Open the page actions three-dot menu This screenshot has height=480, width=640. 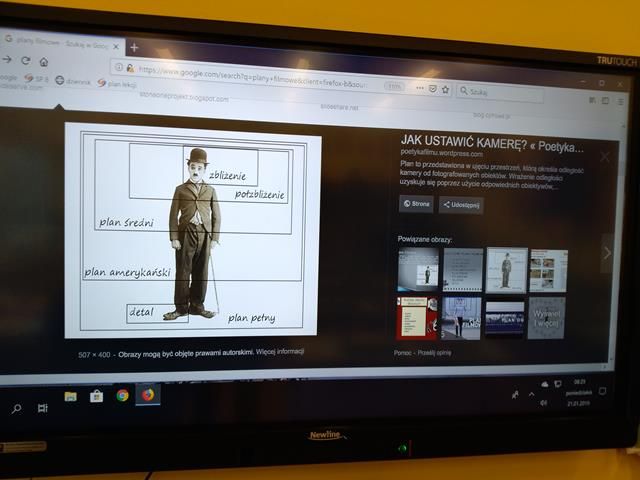click(x=420, y=88)
